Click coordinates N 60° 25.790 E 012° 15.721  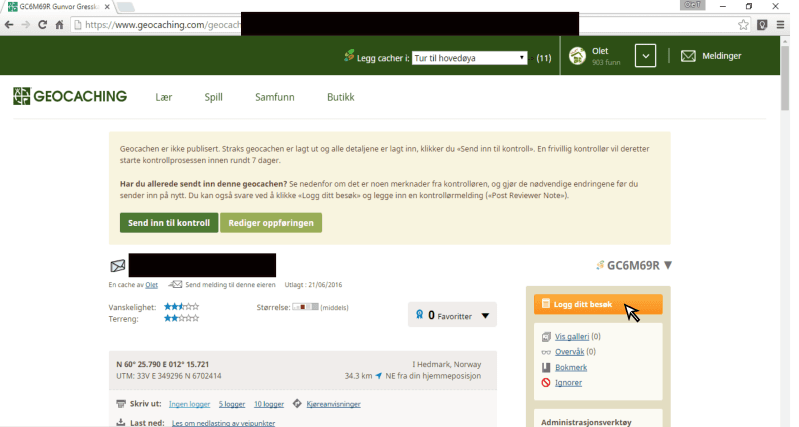[163, 364]
